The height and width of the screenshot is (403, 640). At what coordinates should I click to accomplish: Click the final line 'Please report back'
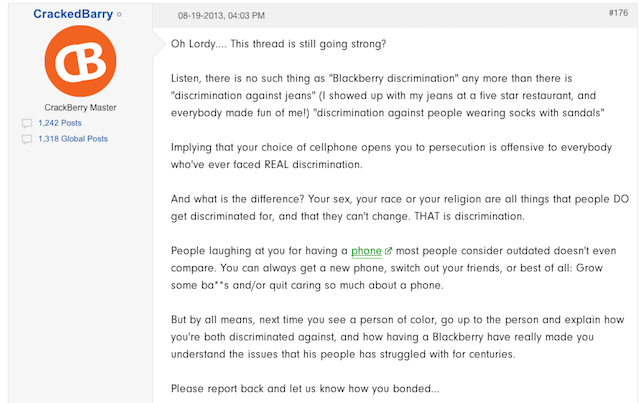tap(305, 388)
